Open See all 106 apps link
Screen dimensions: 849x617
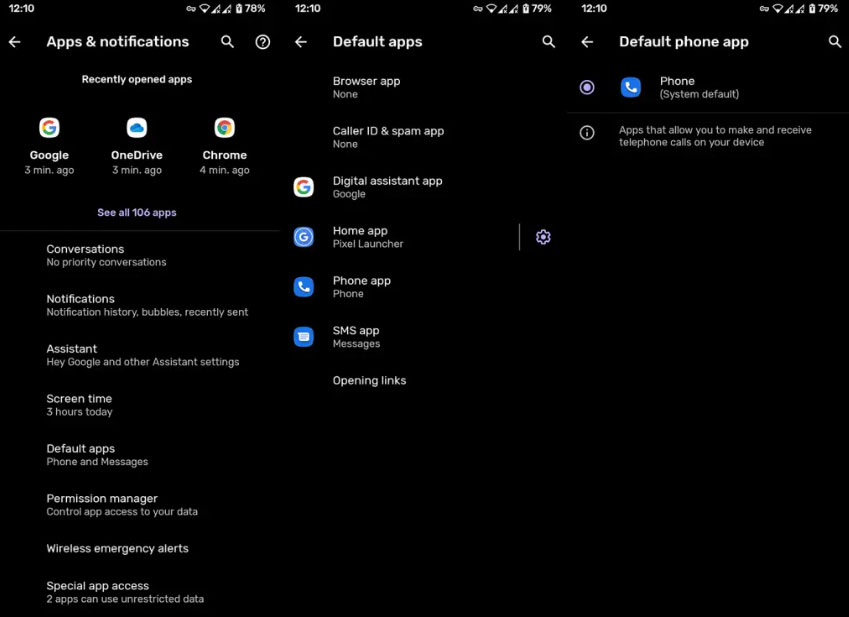point(137,213)
